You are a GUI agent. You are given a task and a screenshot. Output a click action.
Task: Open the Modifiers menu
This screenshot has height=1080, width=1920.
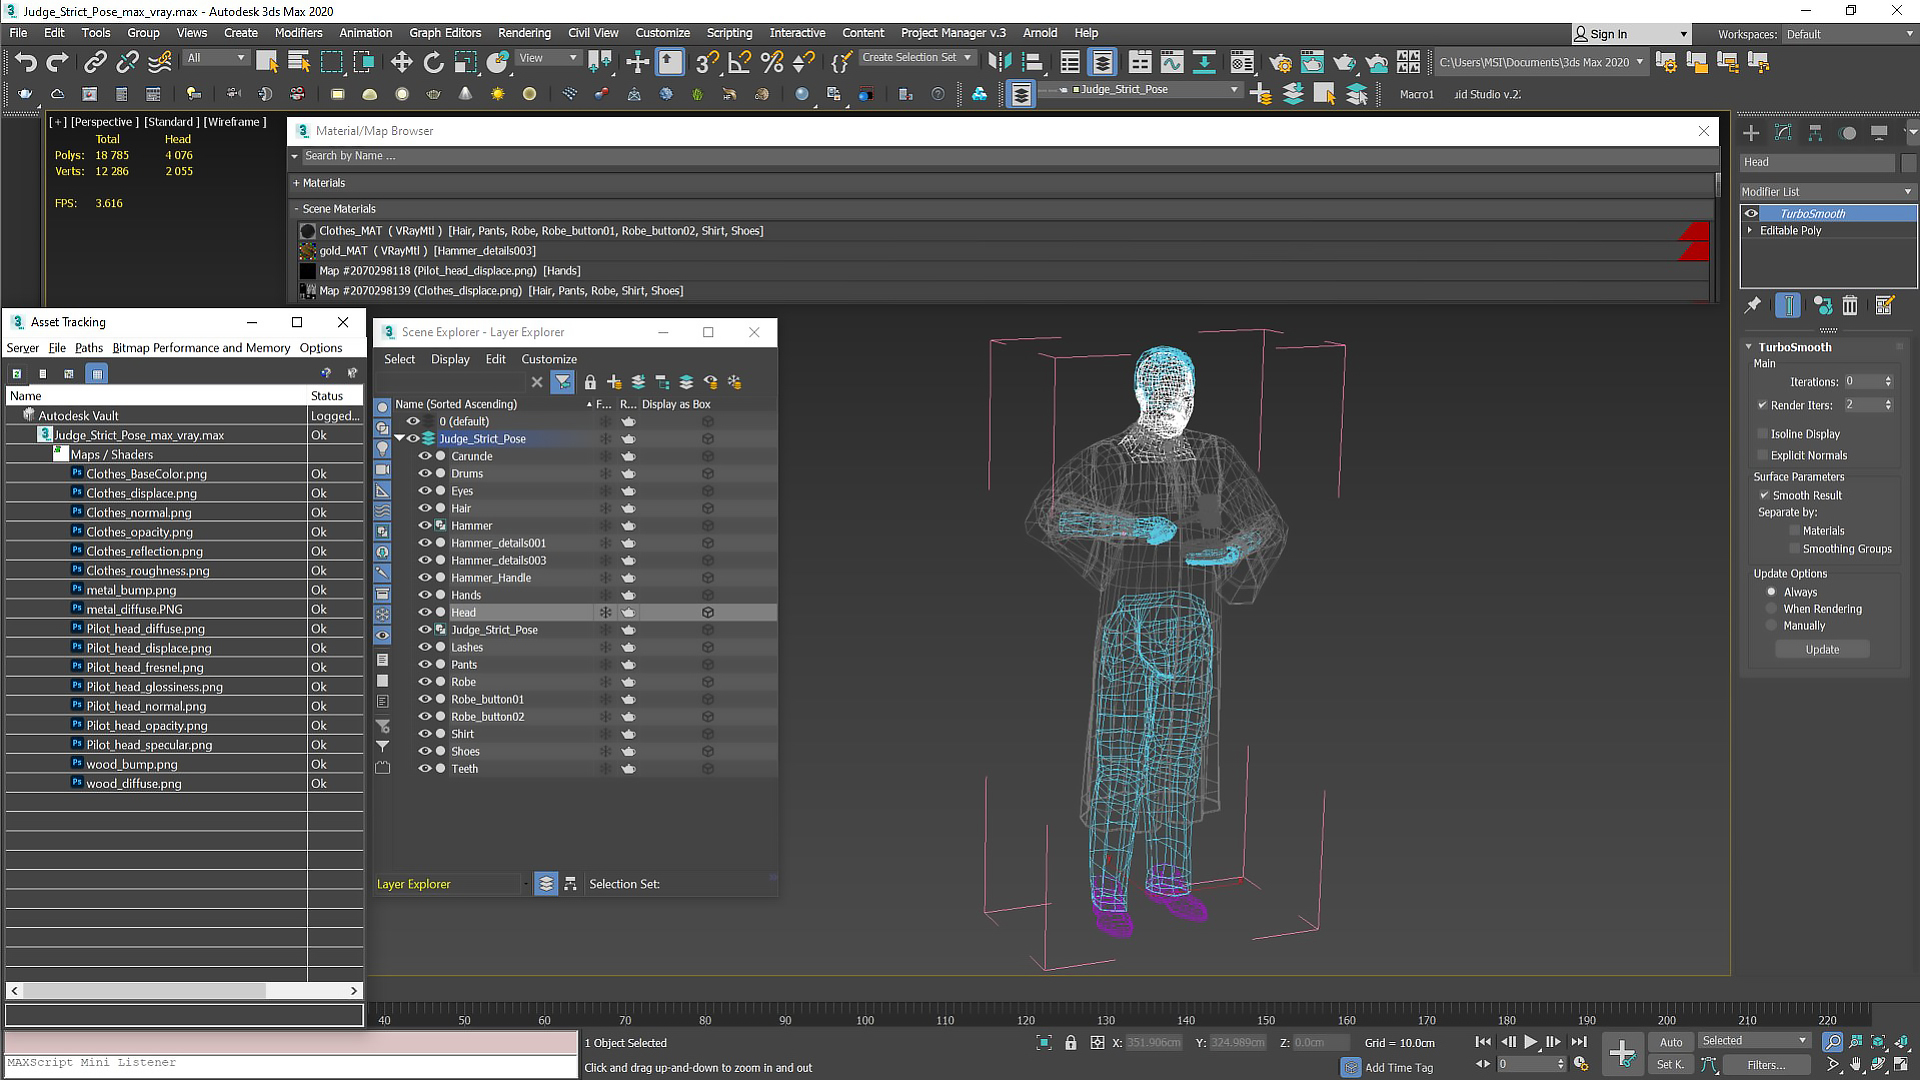click(298, 33)
